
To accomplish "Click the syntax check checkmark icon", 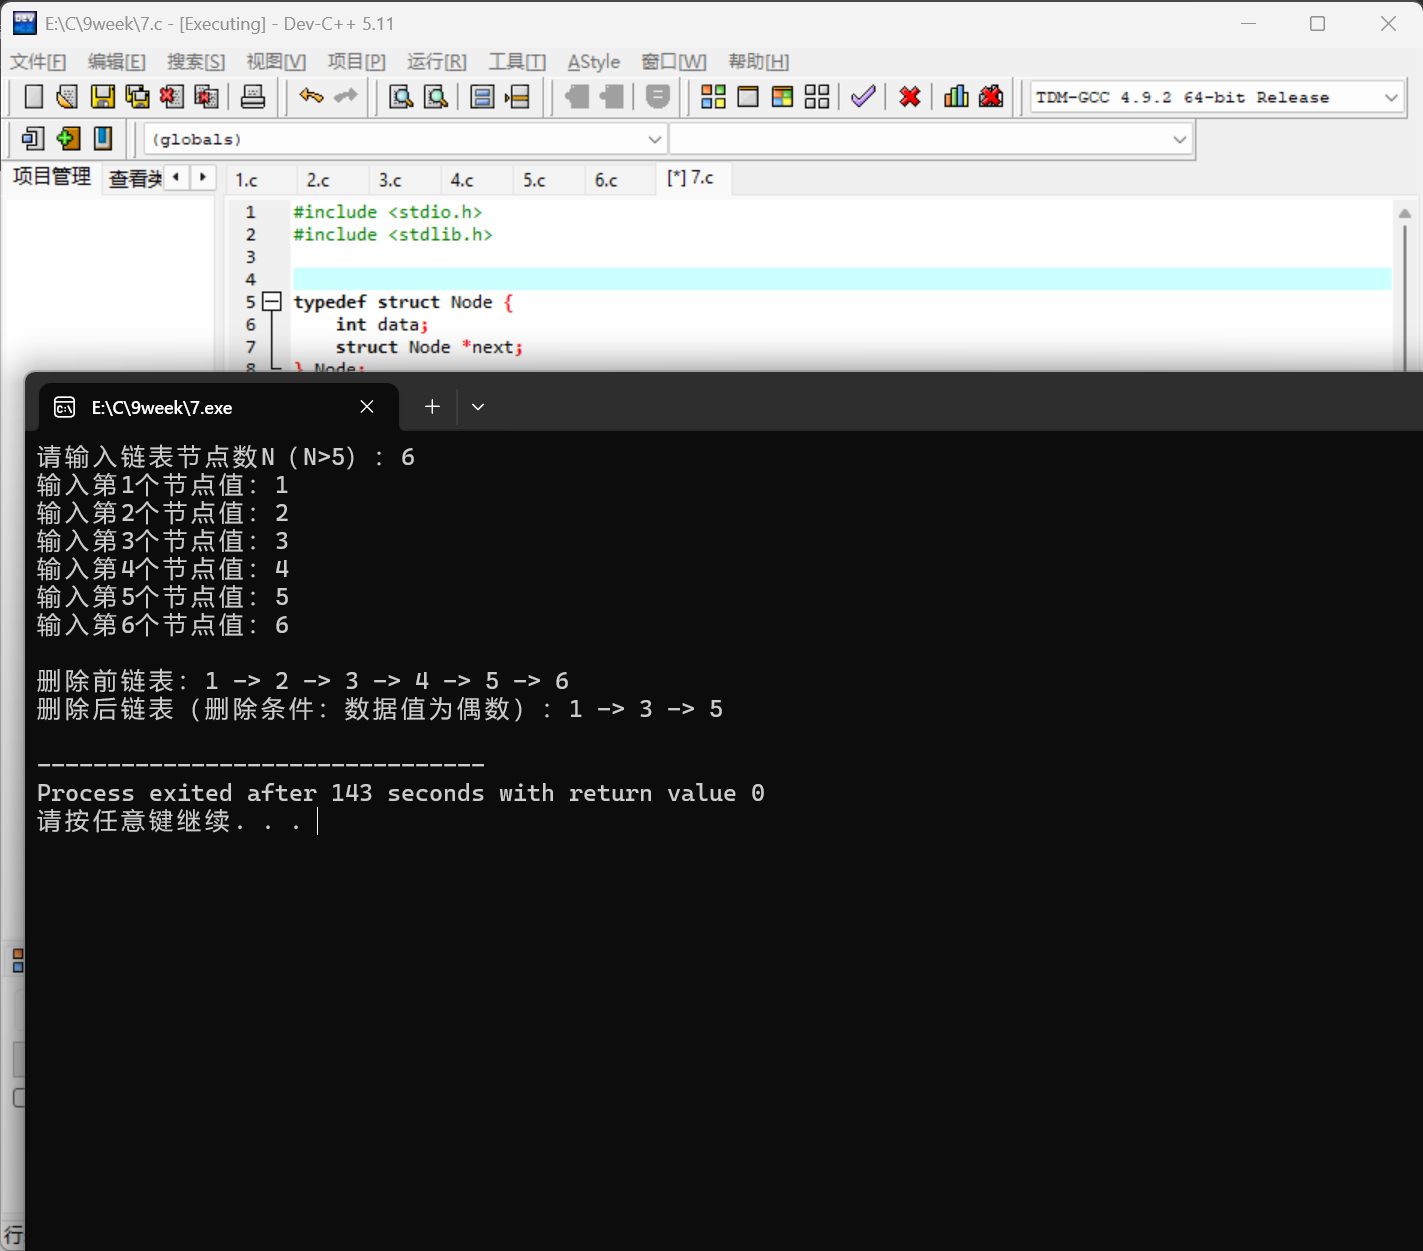I will point(863,97).
